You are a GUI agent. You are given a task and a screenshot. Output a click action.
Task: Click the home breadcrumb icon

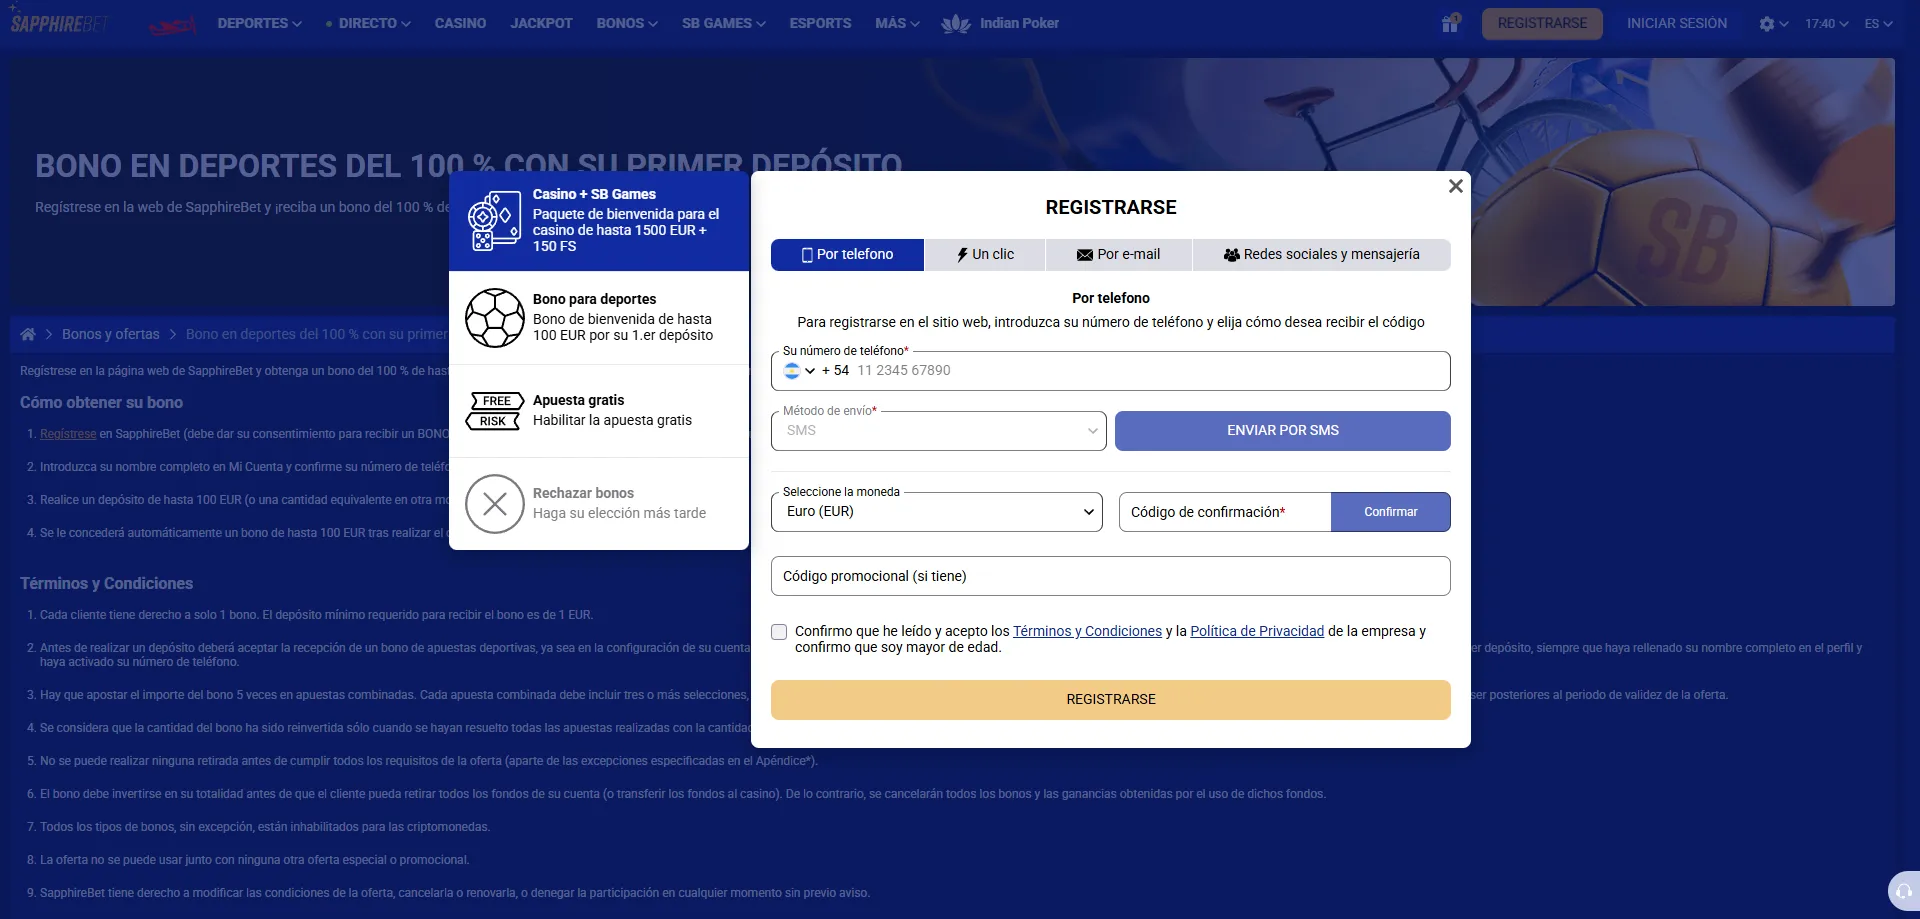point(28,334)
